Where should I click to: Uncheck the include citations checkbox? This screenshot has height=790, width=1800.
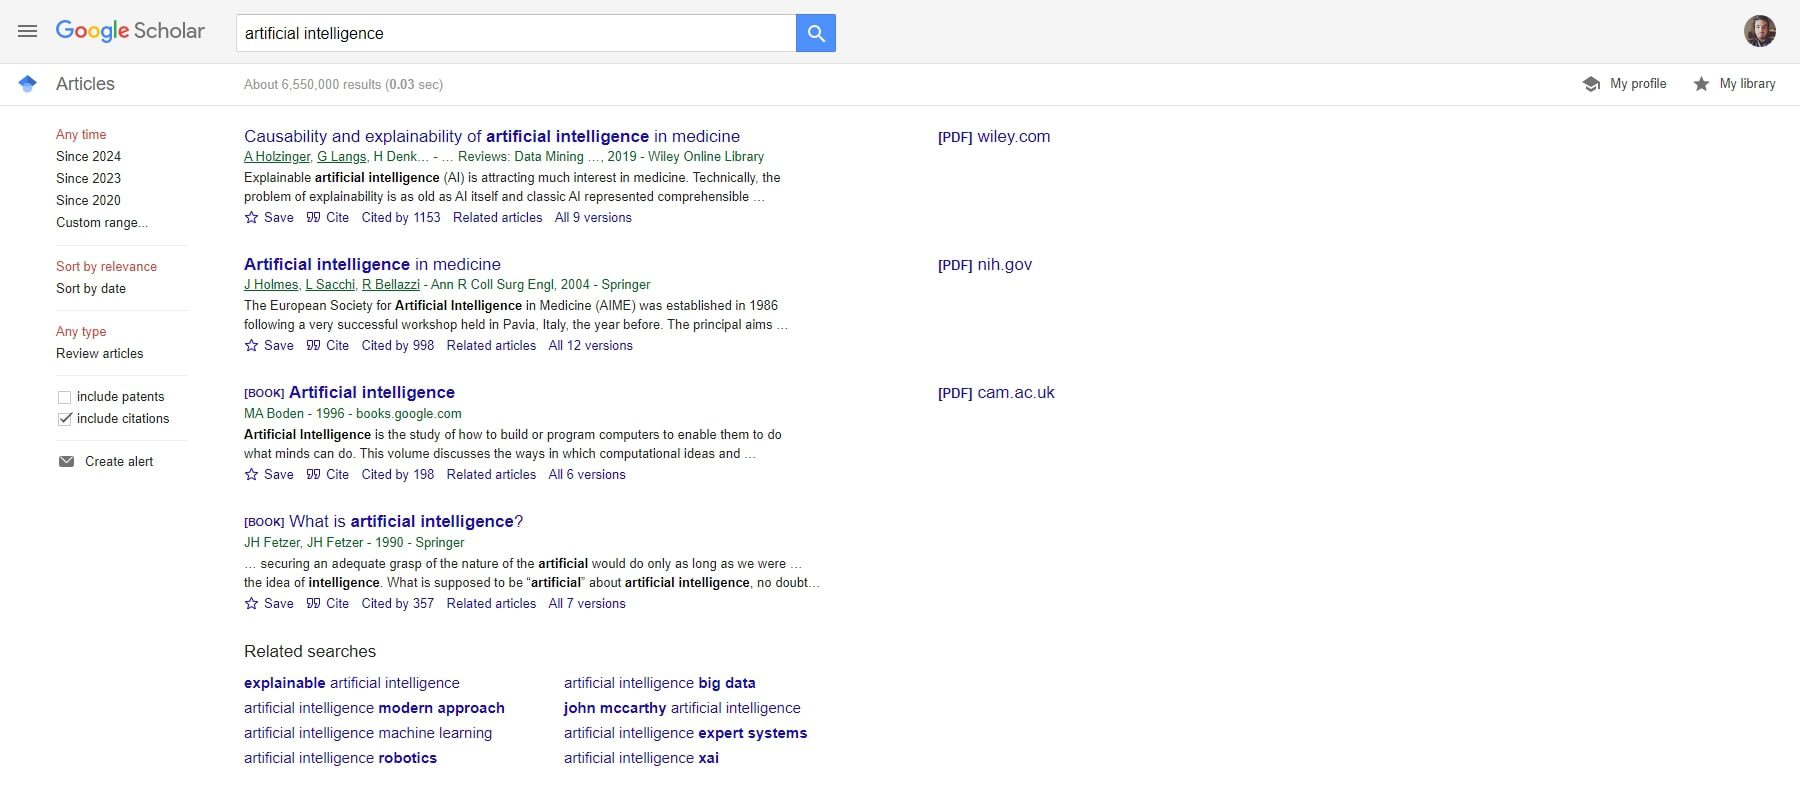65,419
